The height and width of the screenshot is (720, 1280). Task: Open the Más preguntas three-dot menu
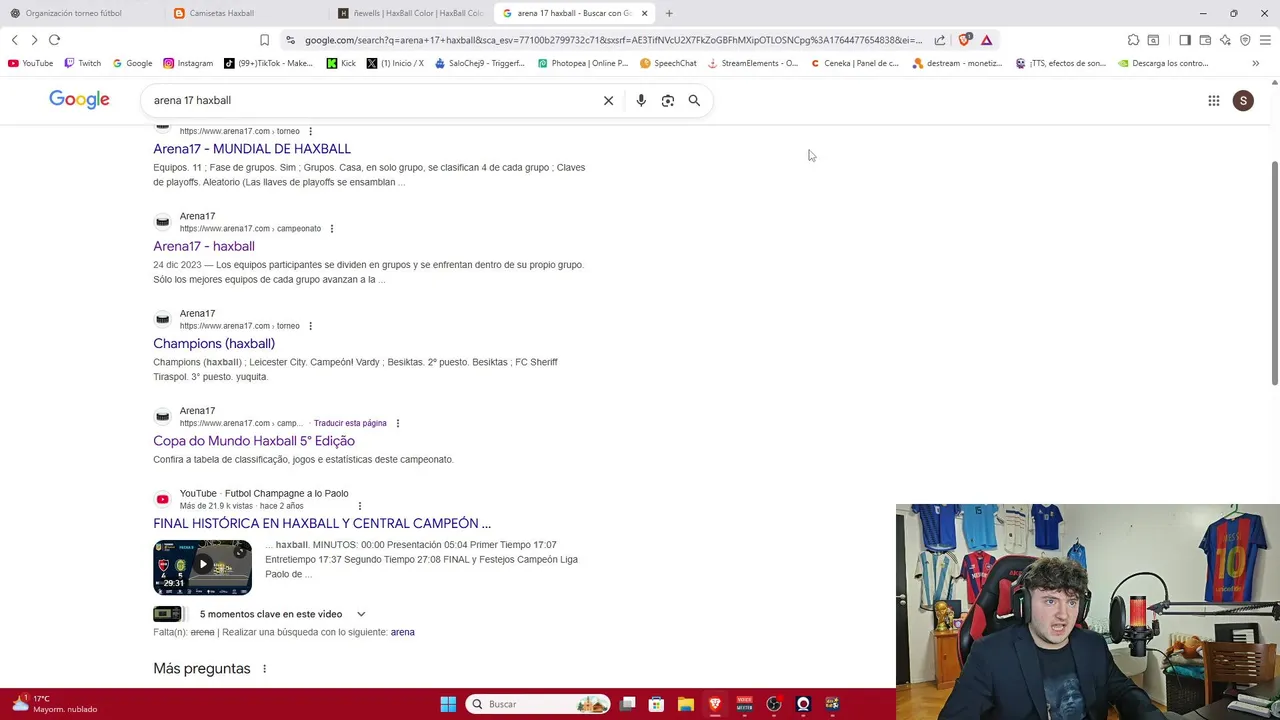pyautogui.click(x=264, y=669)
